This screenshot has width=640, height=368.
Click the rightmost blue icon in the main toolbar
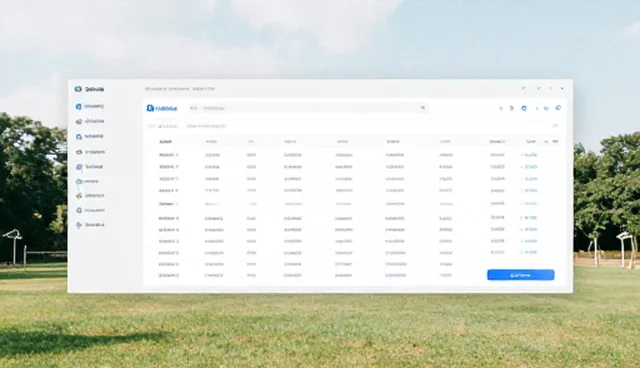pyautogui.click(x=558, y=108)
